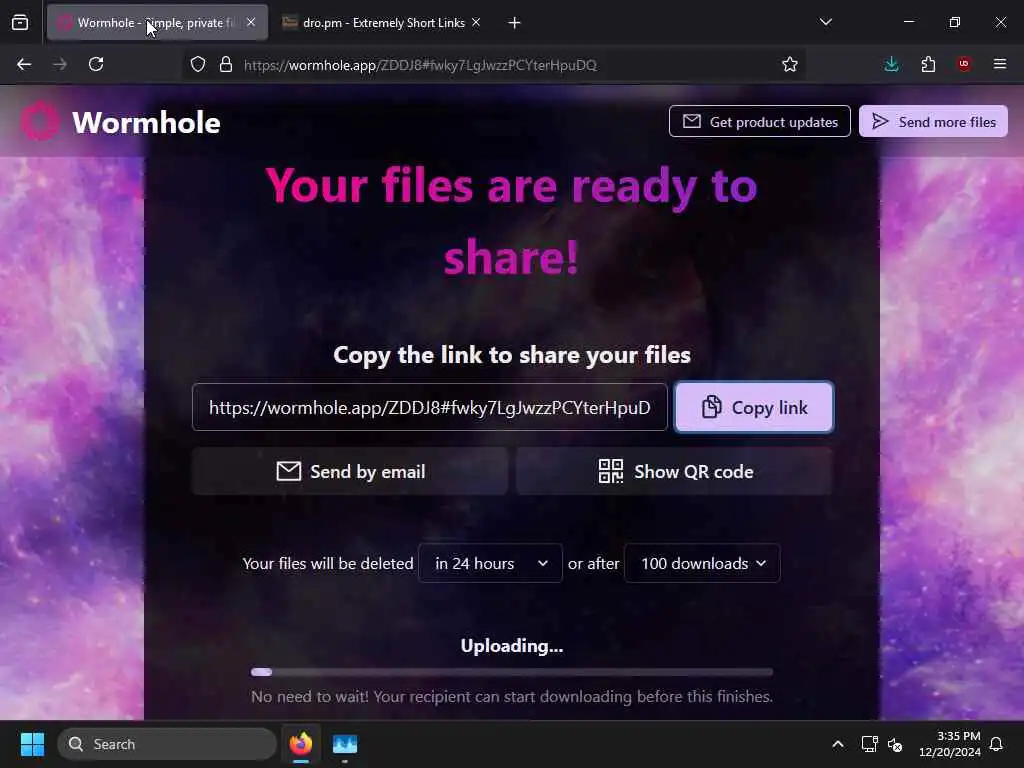
Task: Click the Wormhole logo icon
Action: coord(40,121)
